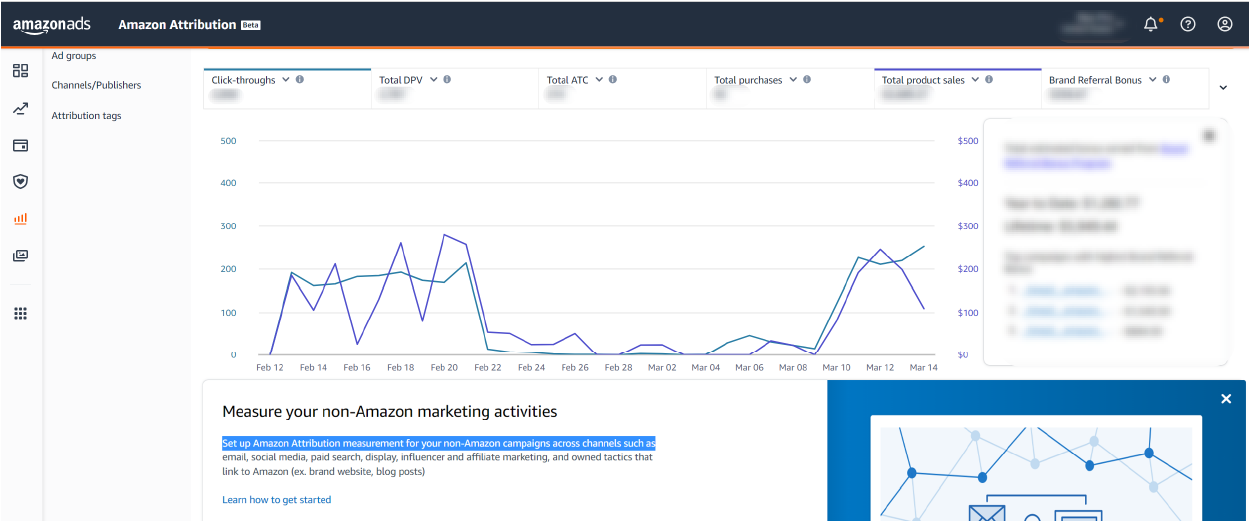This screenshot has height=521, width=1249.
Task: Open the Total ATC metric dropdown
Action: 599,79
